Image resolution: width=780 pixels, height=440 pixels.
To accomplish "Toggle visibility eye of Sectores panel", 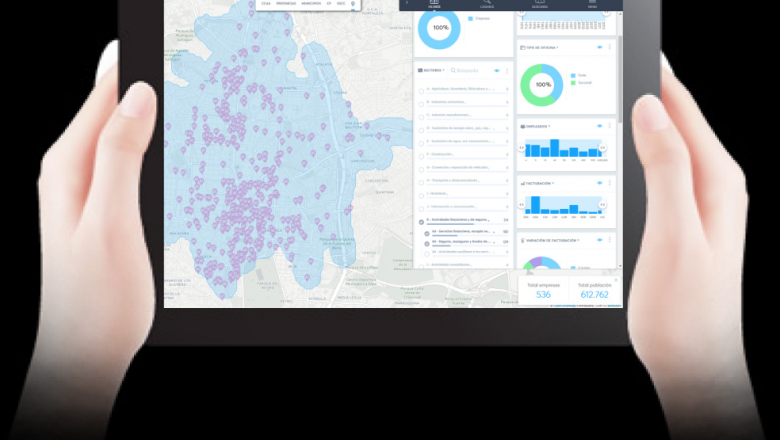I will point(497,71).
